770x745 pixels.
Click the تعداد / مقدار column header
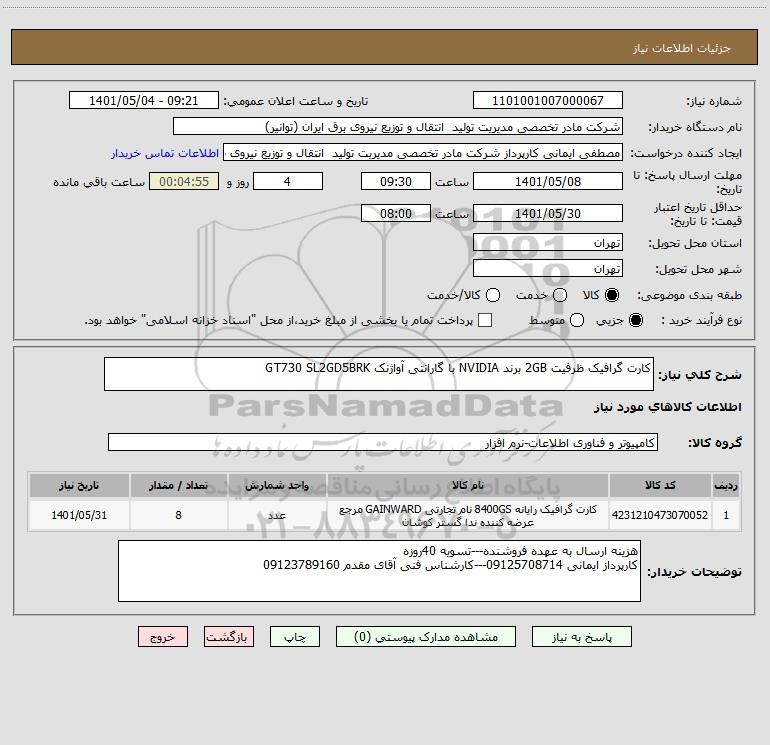pos(178,485)
